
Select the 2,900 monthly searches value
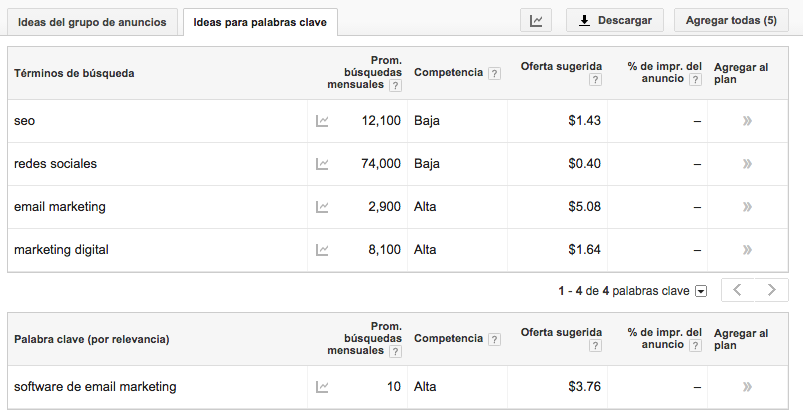click(x=385, y=207)
